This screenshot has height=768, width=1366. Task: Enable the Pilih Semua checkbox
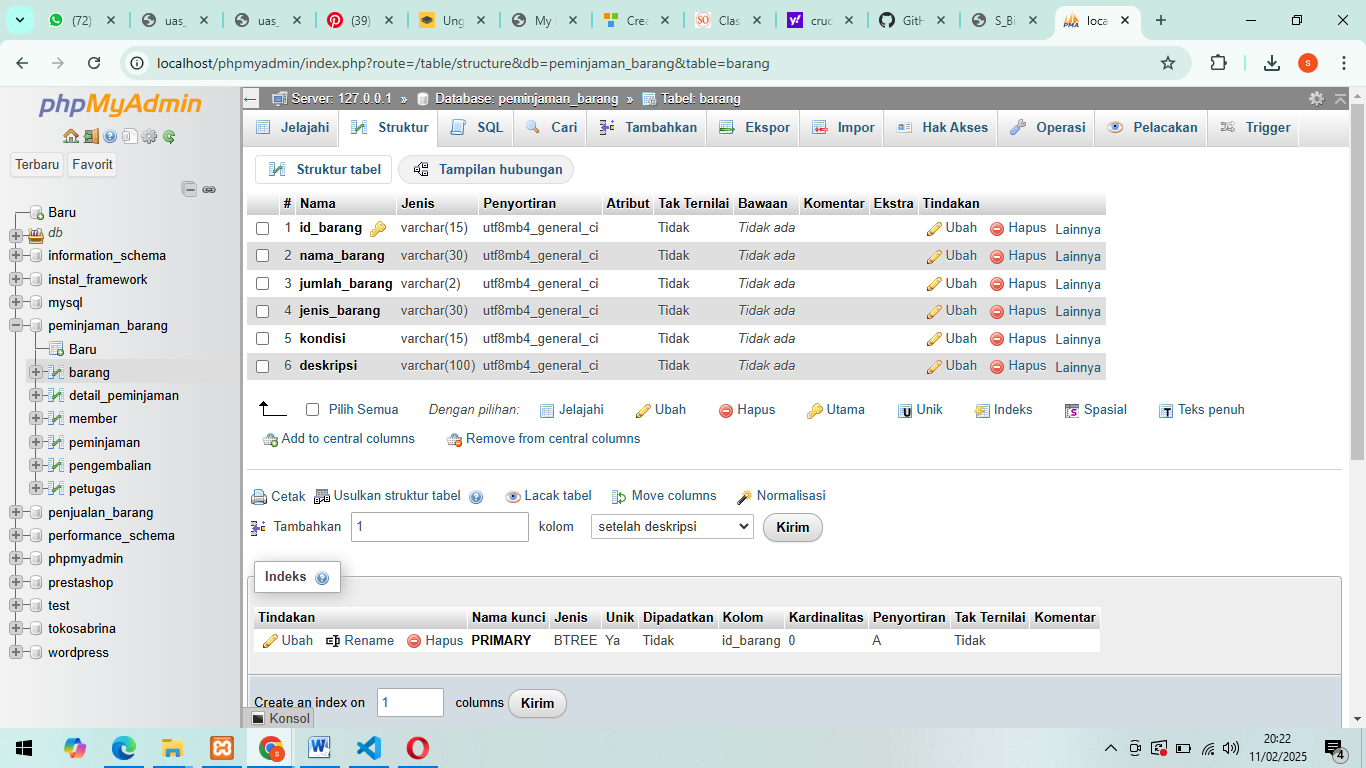click(x=313, y=410)
